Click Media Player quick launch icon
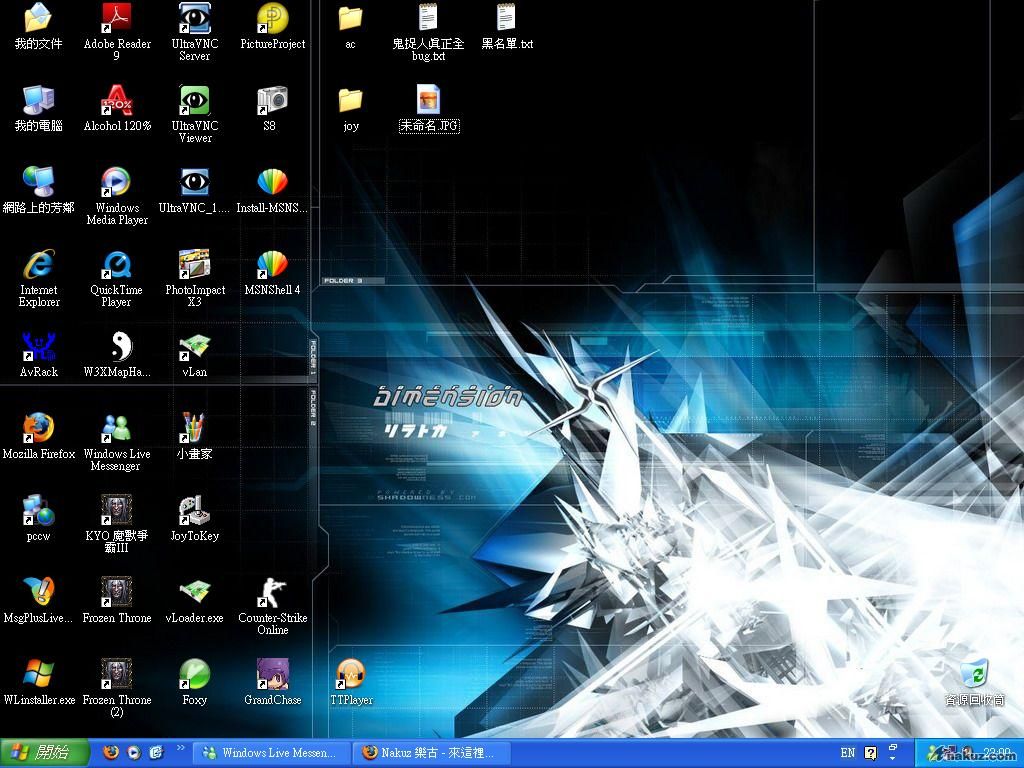This screenshot has height=768, width=1024. point(133,753)
